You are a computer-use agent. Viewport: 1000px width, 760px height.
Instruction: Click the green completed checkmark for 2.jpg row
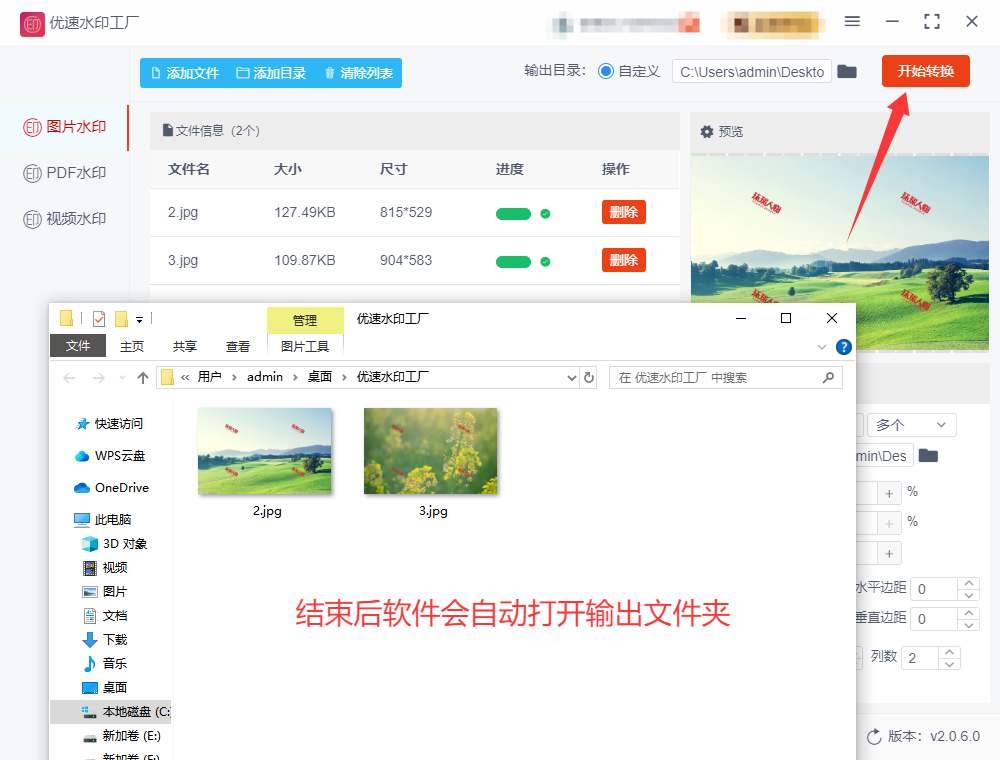(545, 214)
